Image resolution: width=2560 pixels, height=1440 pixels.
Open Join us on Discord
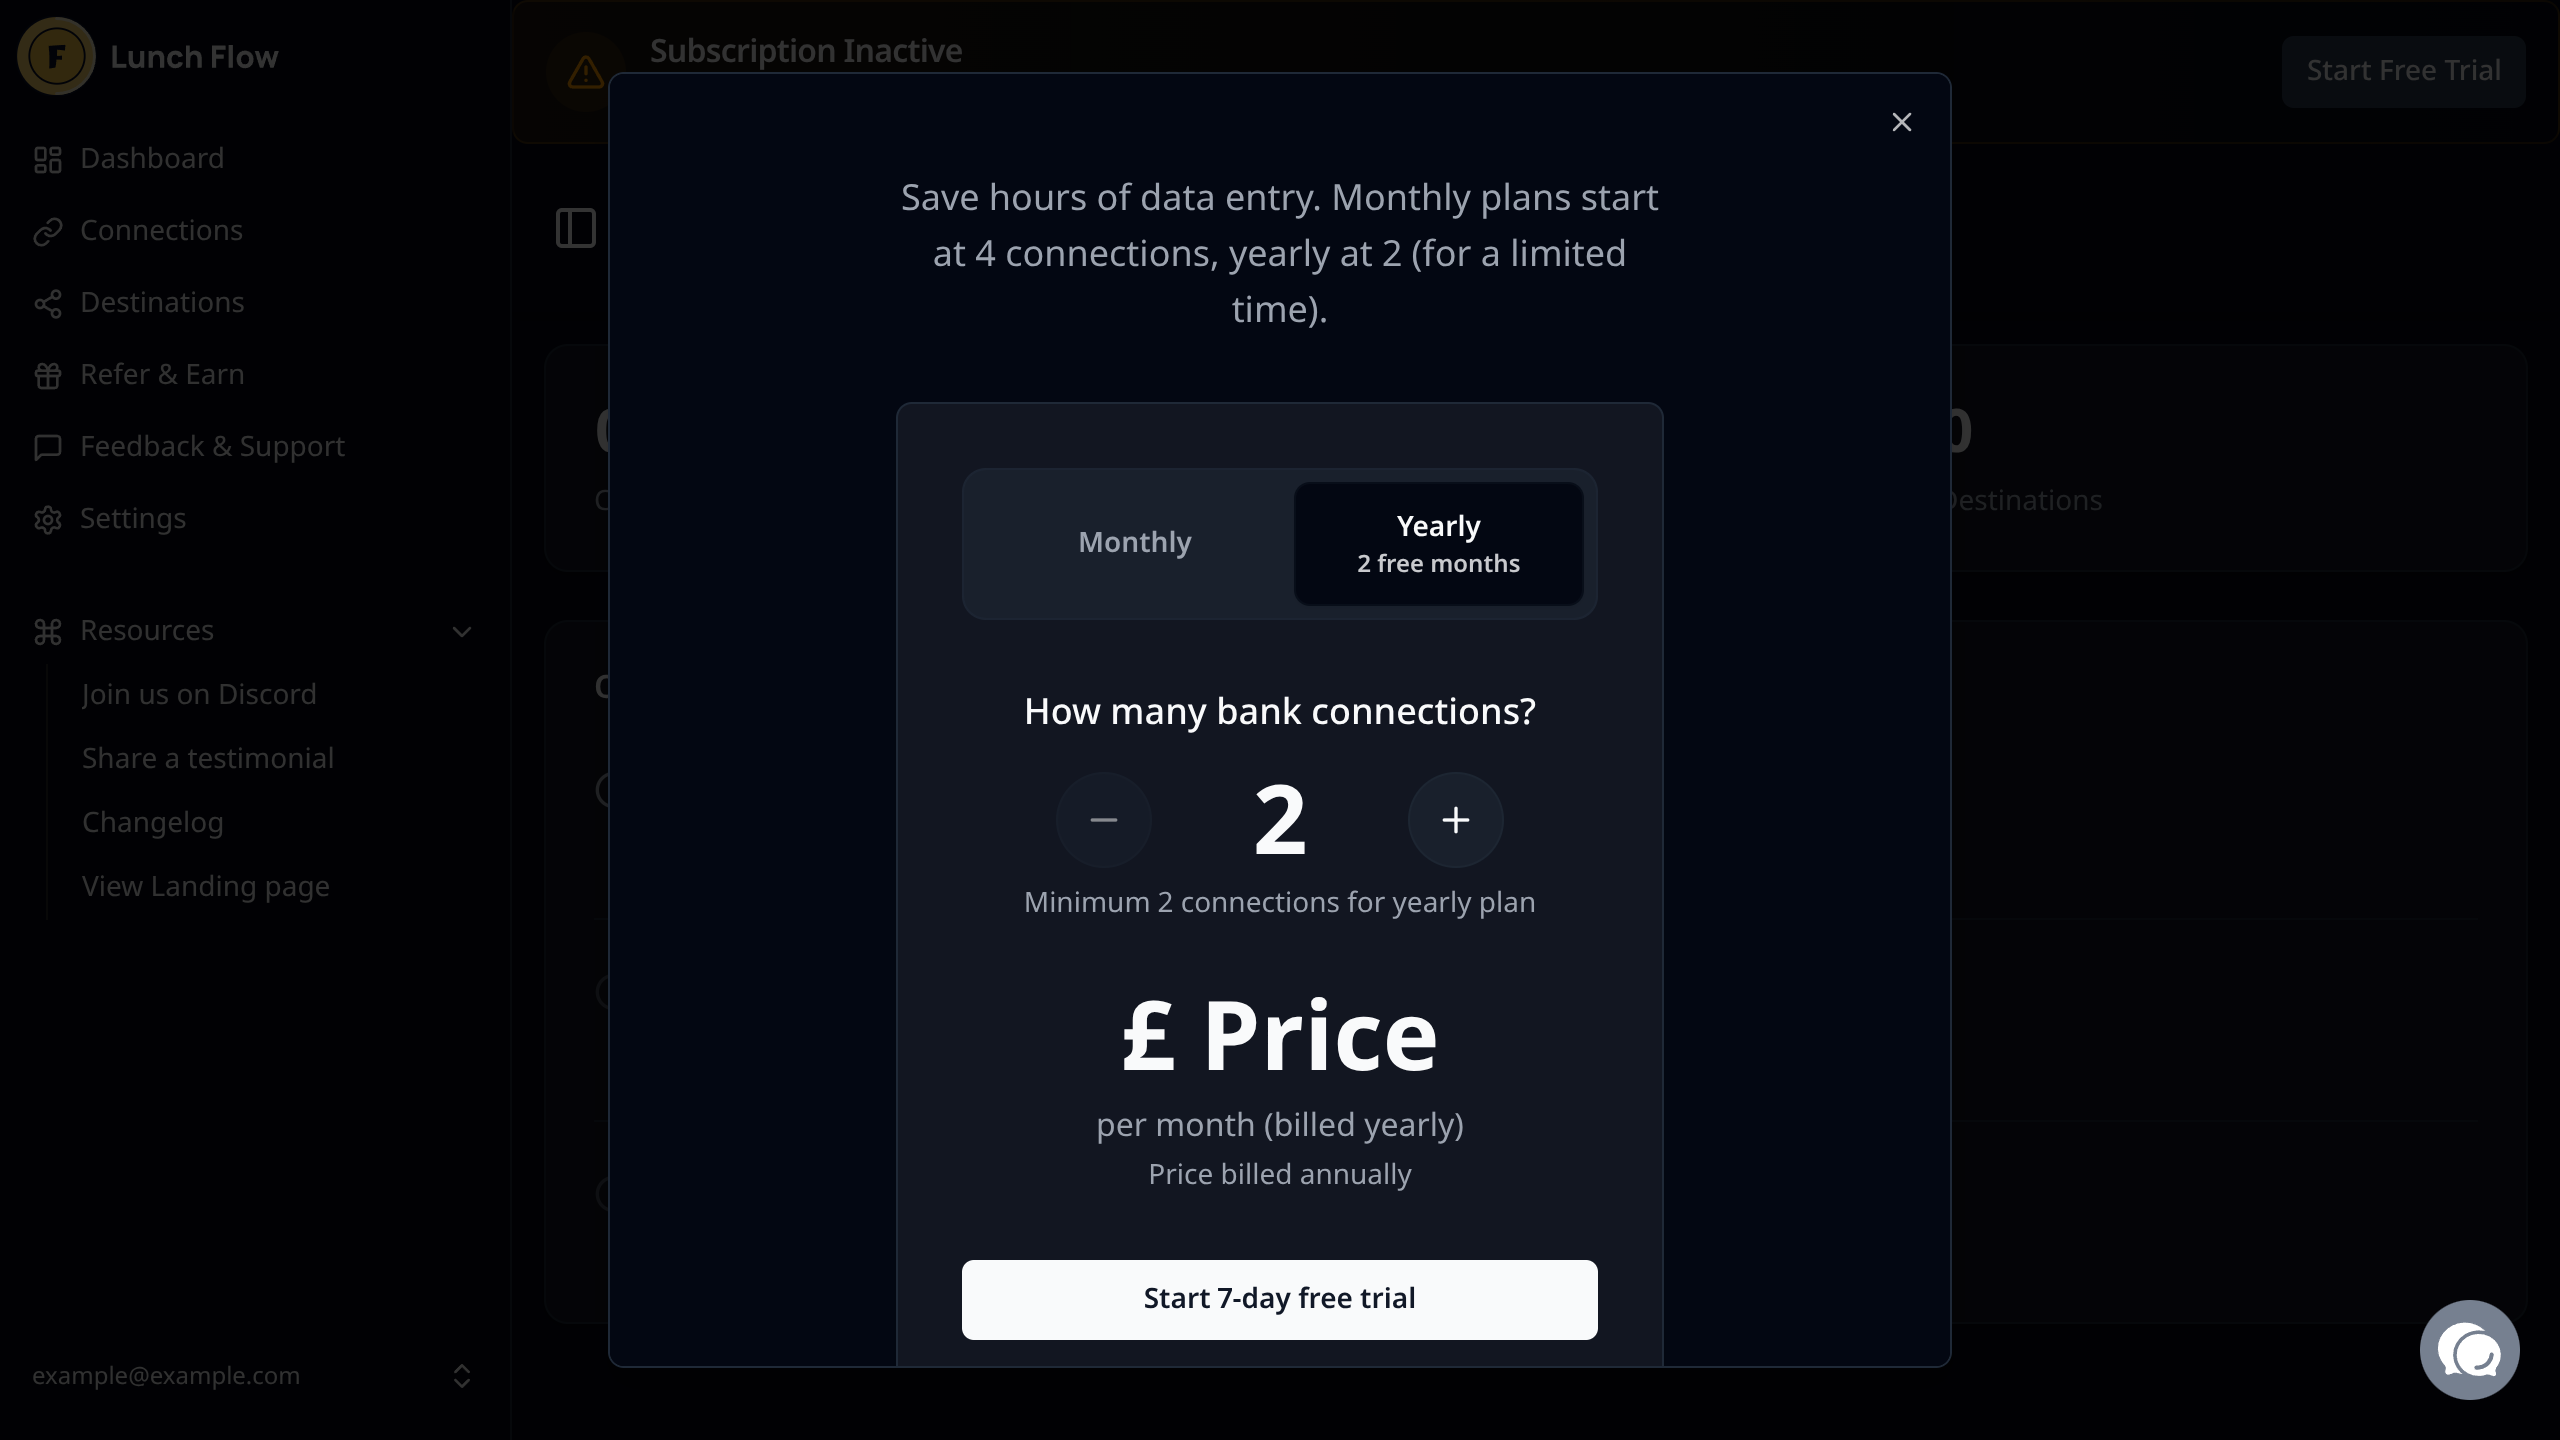[x=198, y=694]
